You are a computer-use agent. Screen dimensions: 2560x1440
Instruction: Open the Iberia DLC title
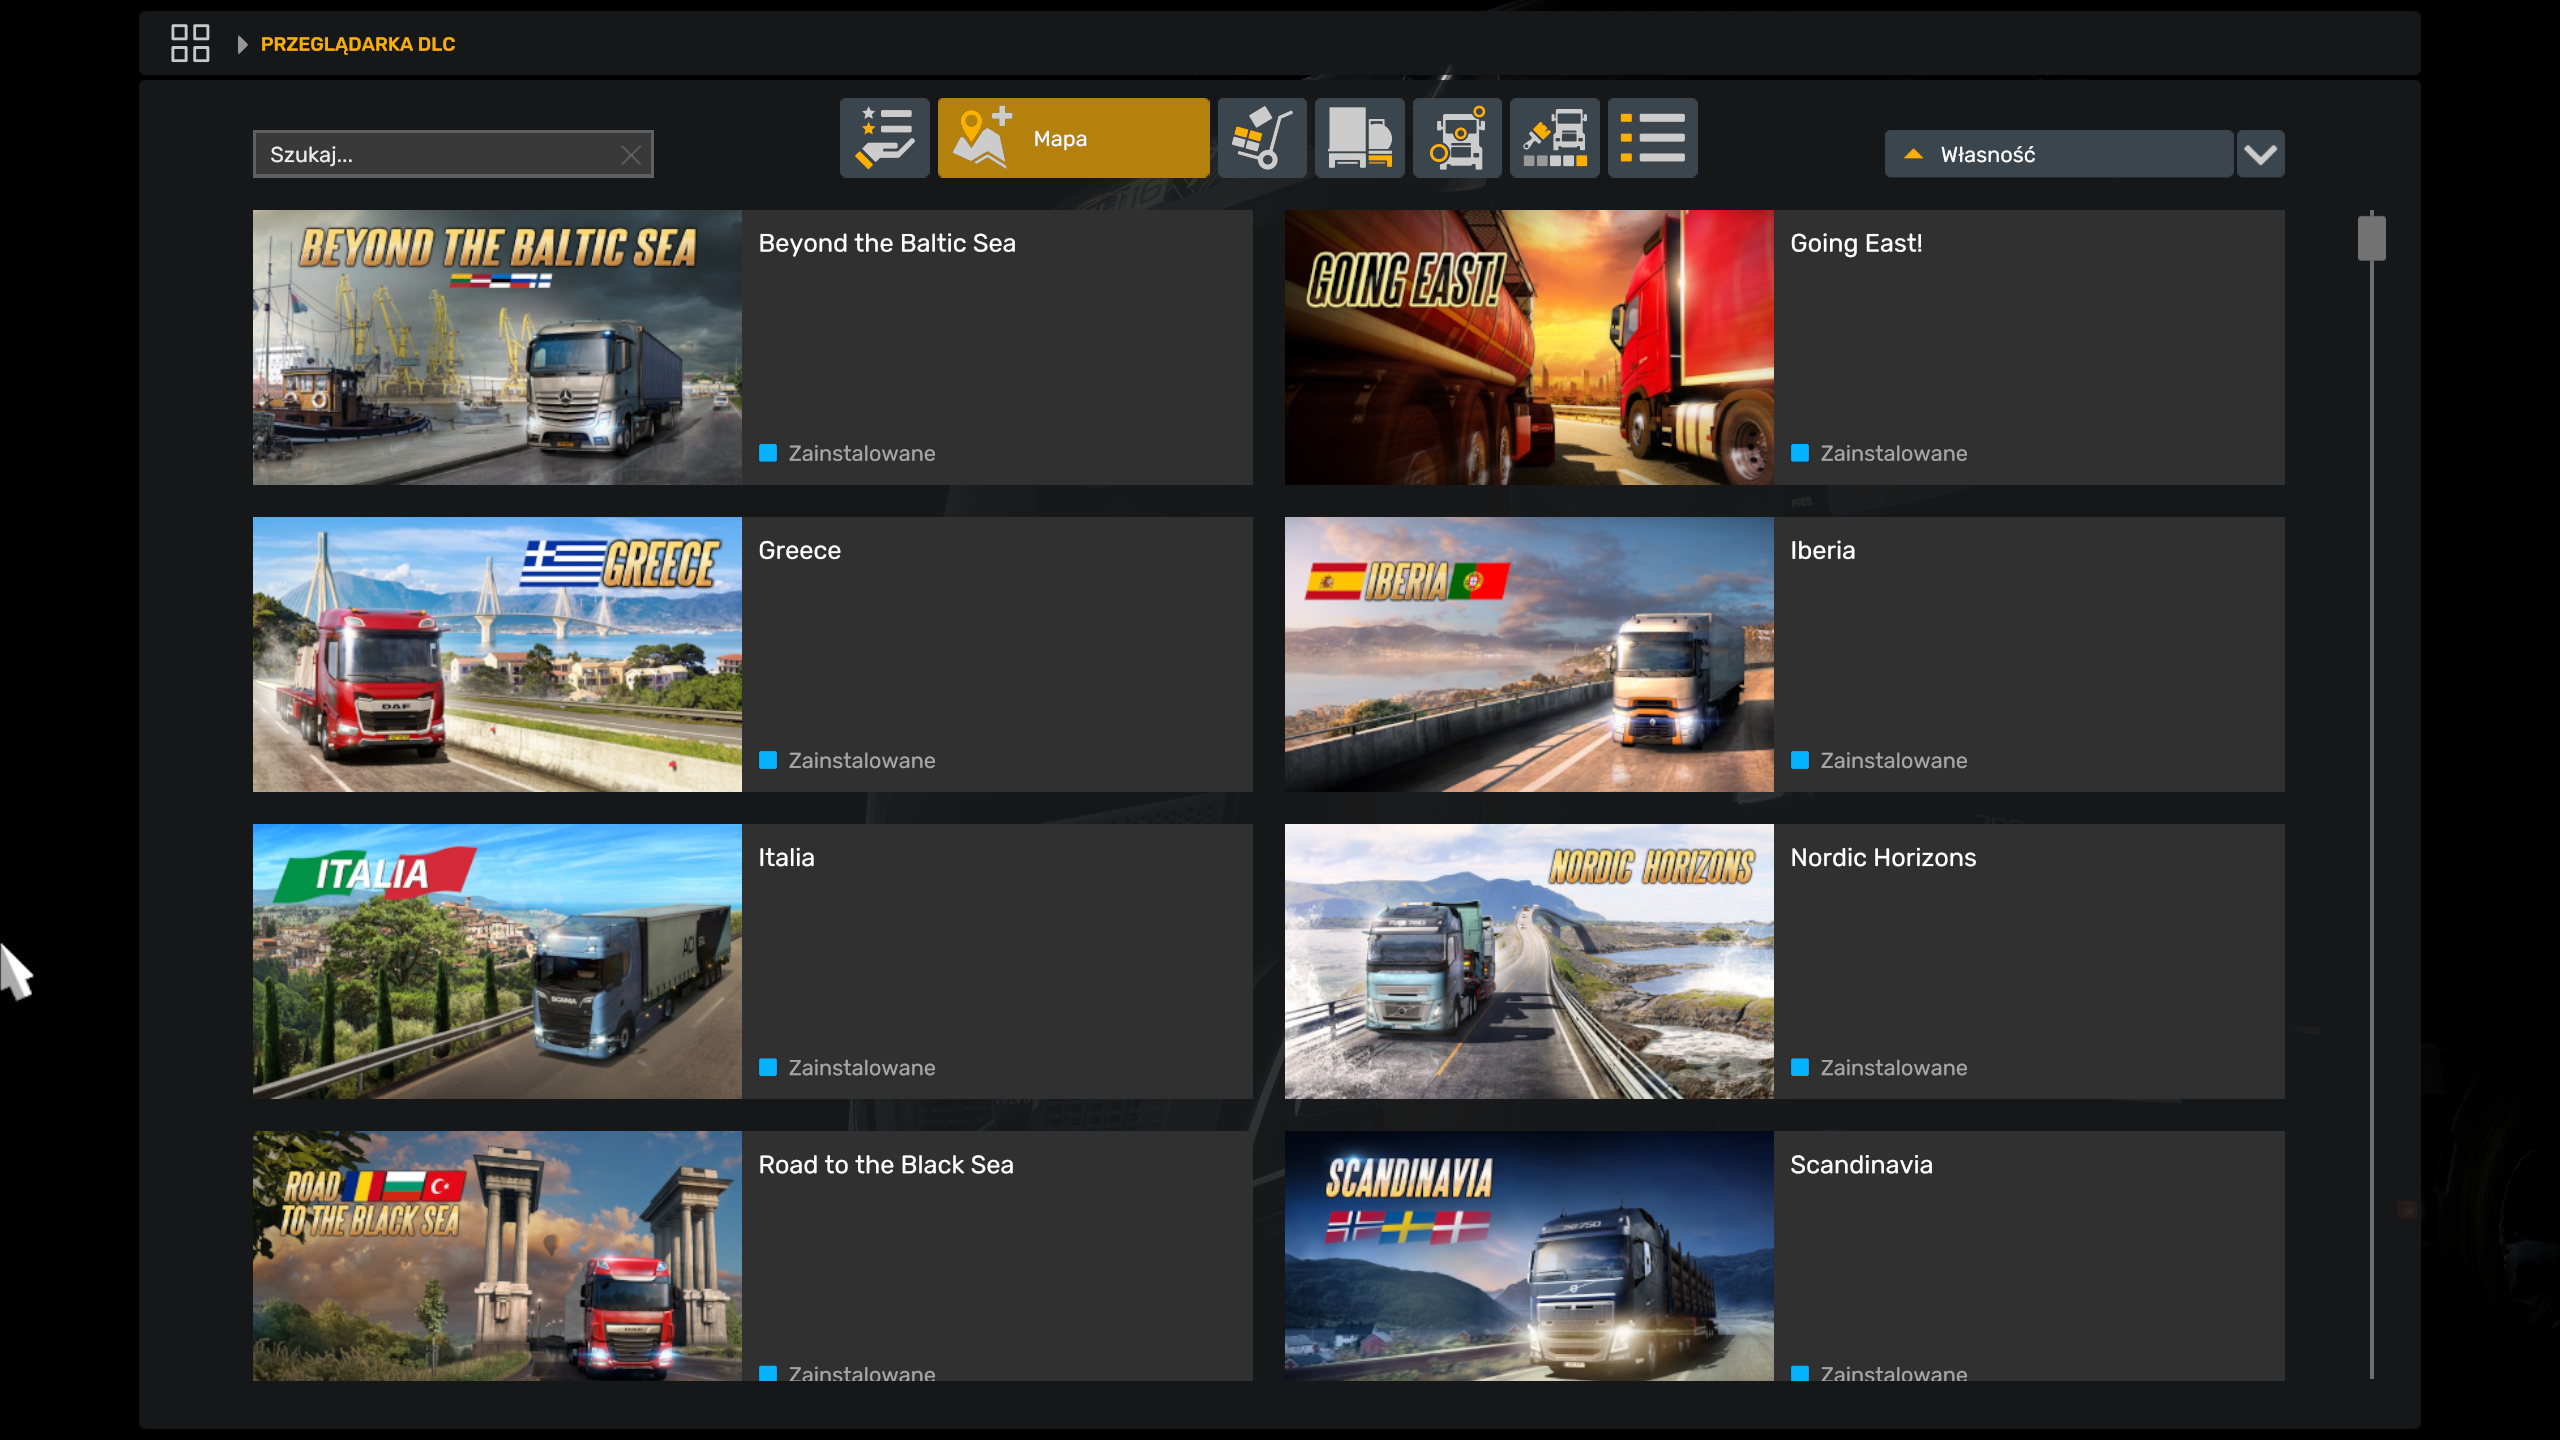[1822, 550]
